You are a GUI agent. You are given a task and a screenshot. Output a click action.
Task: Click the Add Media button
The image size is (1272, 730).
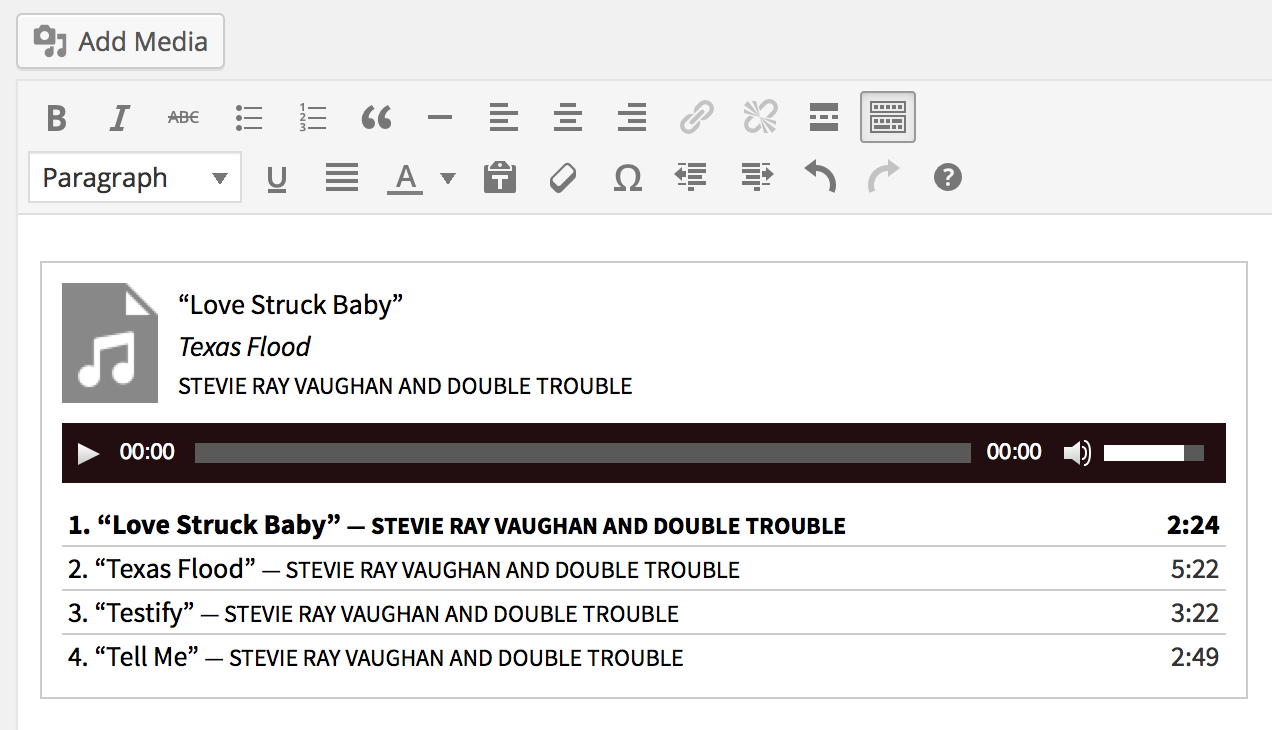coord(121,42)
